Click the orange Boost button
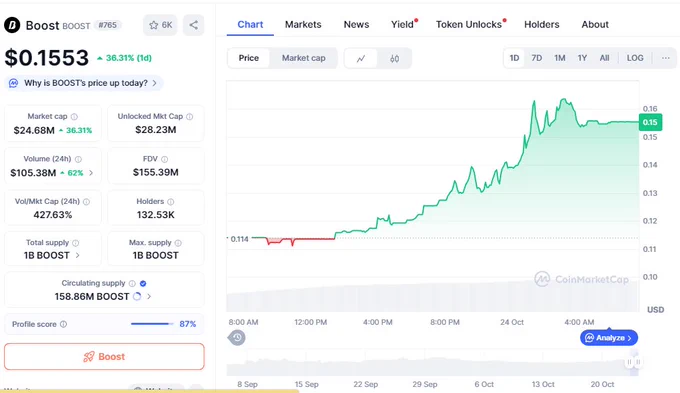Screen dimensions: 680x393 (104, 357)
